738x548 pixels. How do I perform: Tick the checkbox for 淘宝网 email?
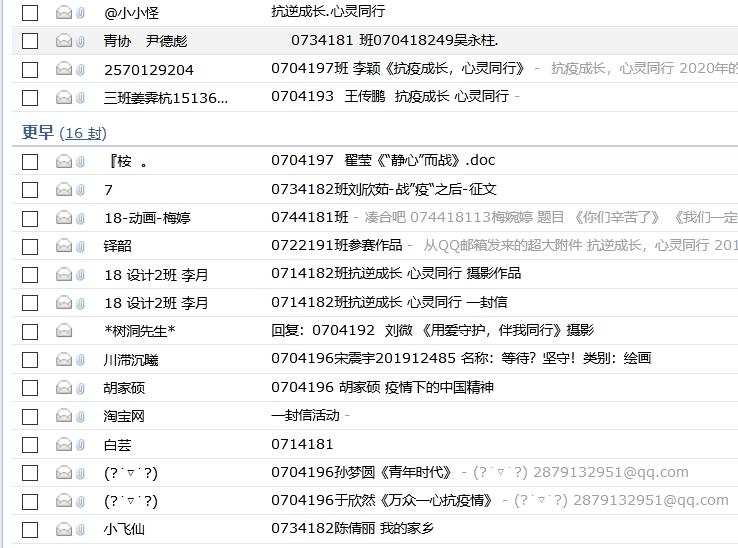[30, 415]
